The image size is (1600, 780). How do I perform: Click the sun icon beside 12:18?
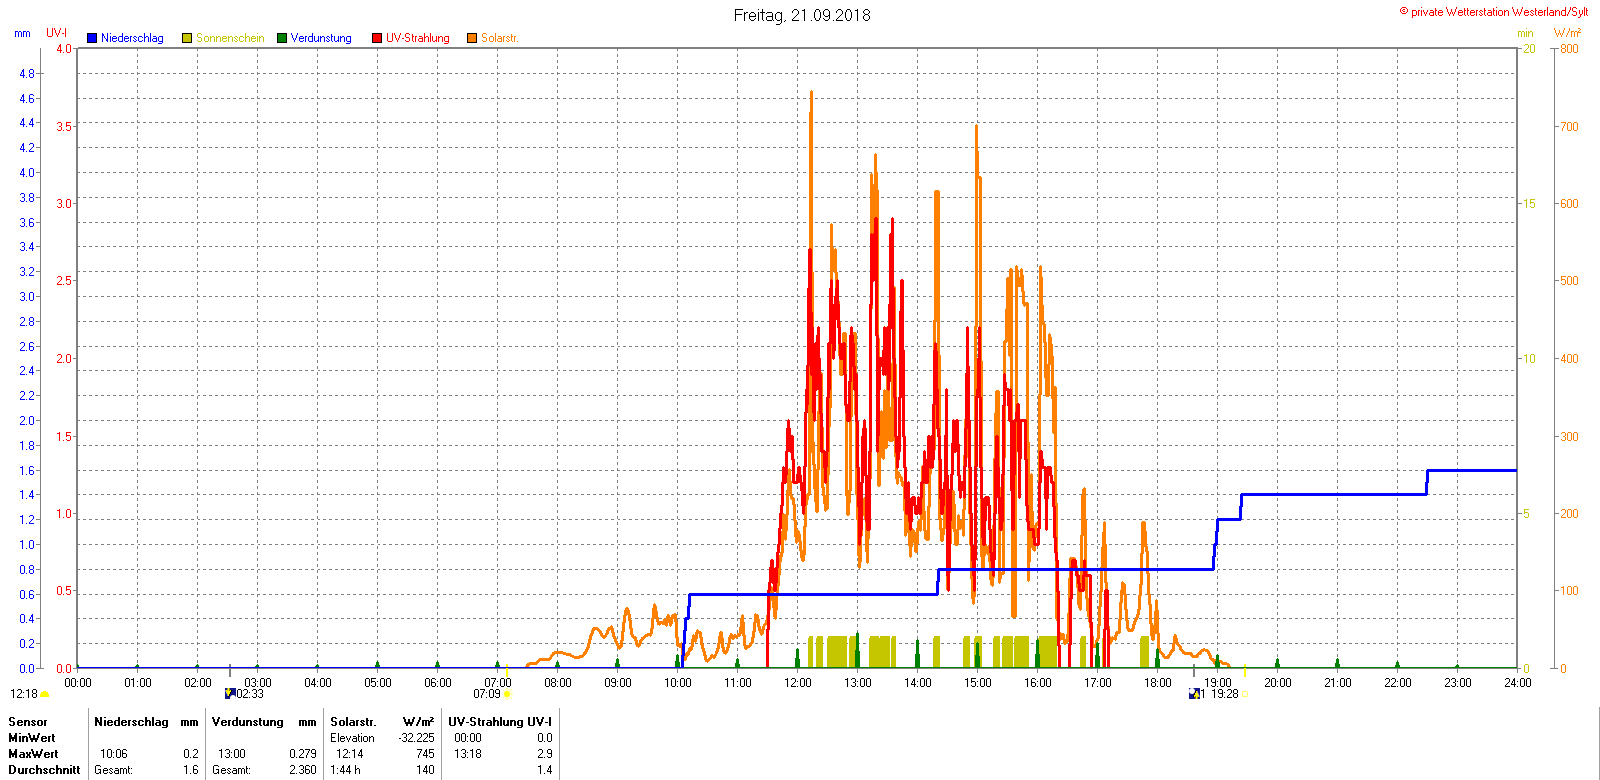click(45, 694)
